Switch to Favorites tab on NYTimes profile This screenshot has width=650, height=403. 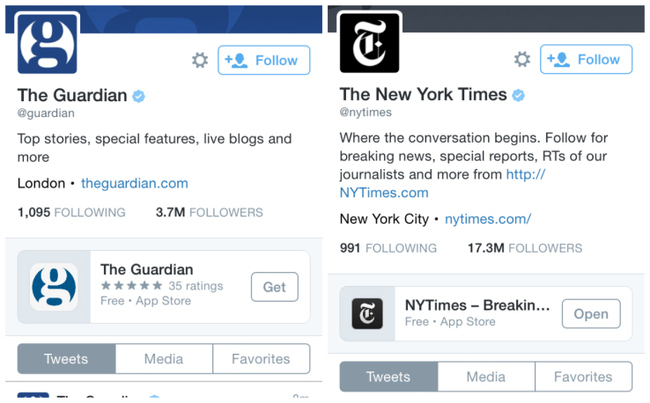coord(583,376)
